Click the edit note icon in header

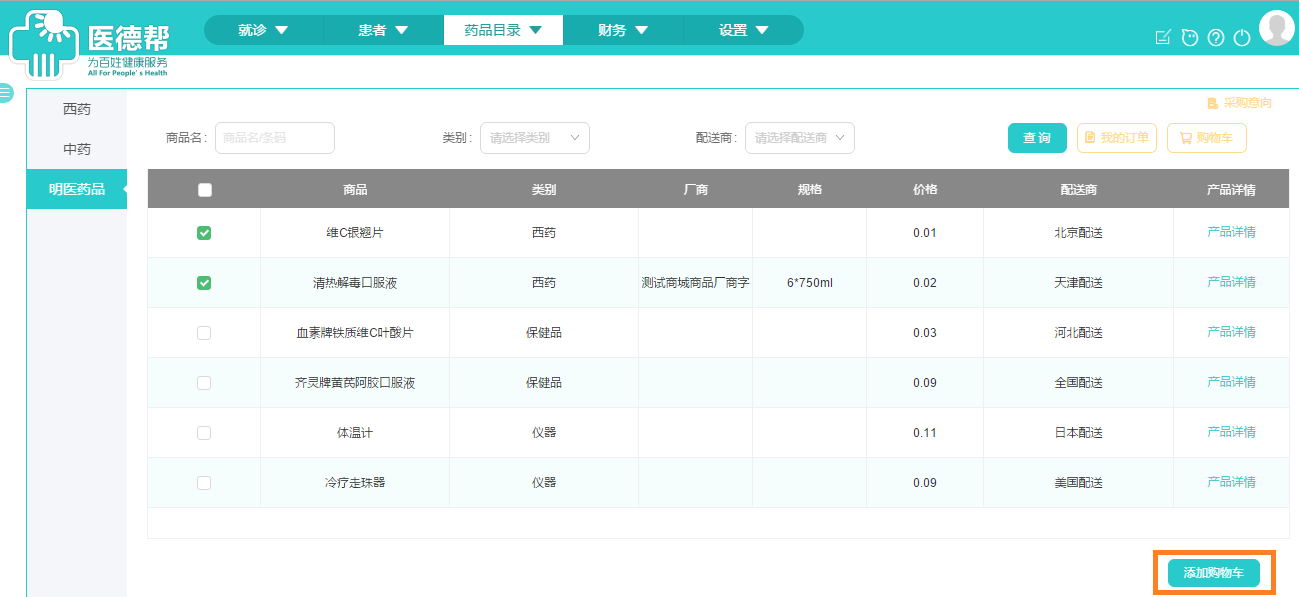tap(1162, 37)
